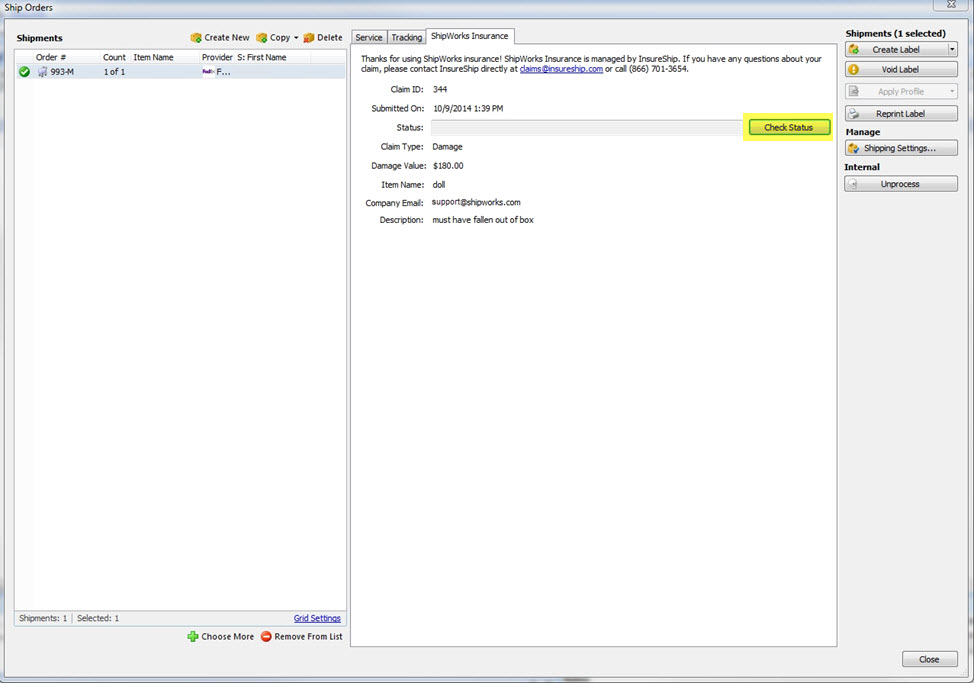Click the Claim ID value 344
This screenshot has width=974, height=683.
440,89
